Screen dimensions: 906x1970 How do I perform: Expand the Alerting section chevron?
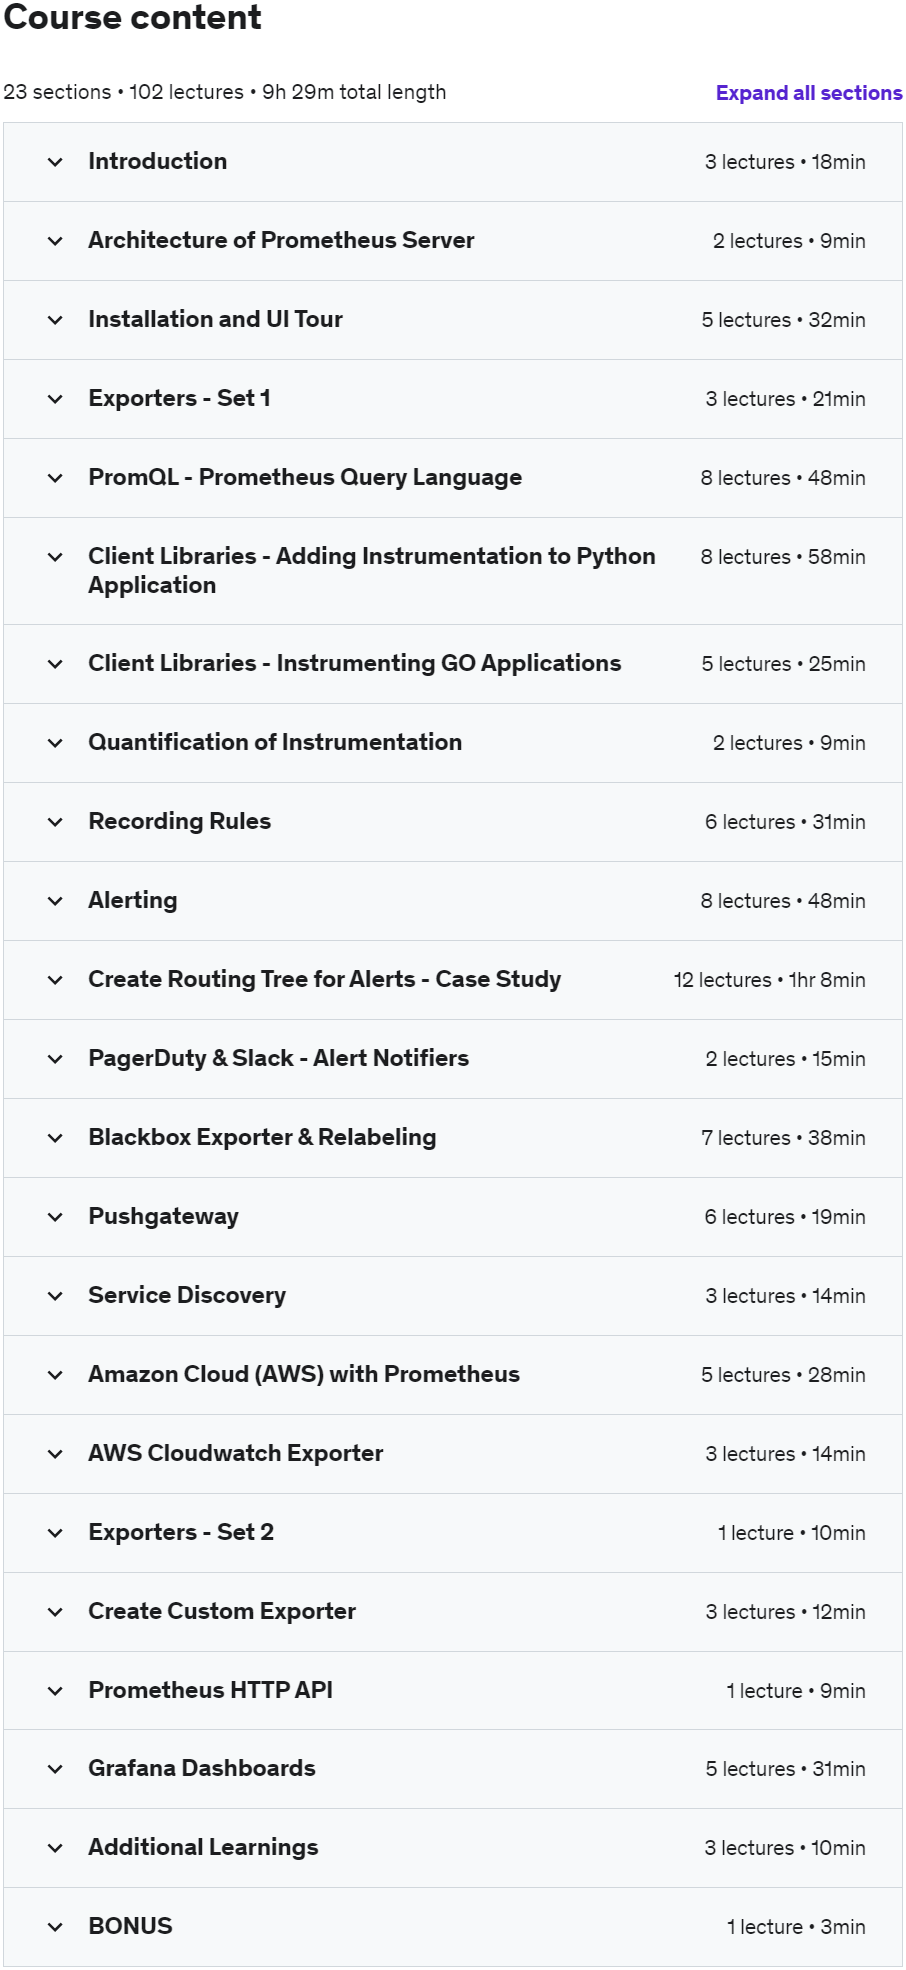tap(55, 901)
